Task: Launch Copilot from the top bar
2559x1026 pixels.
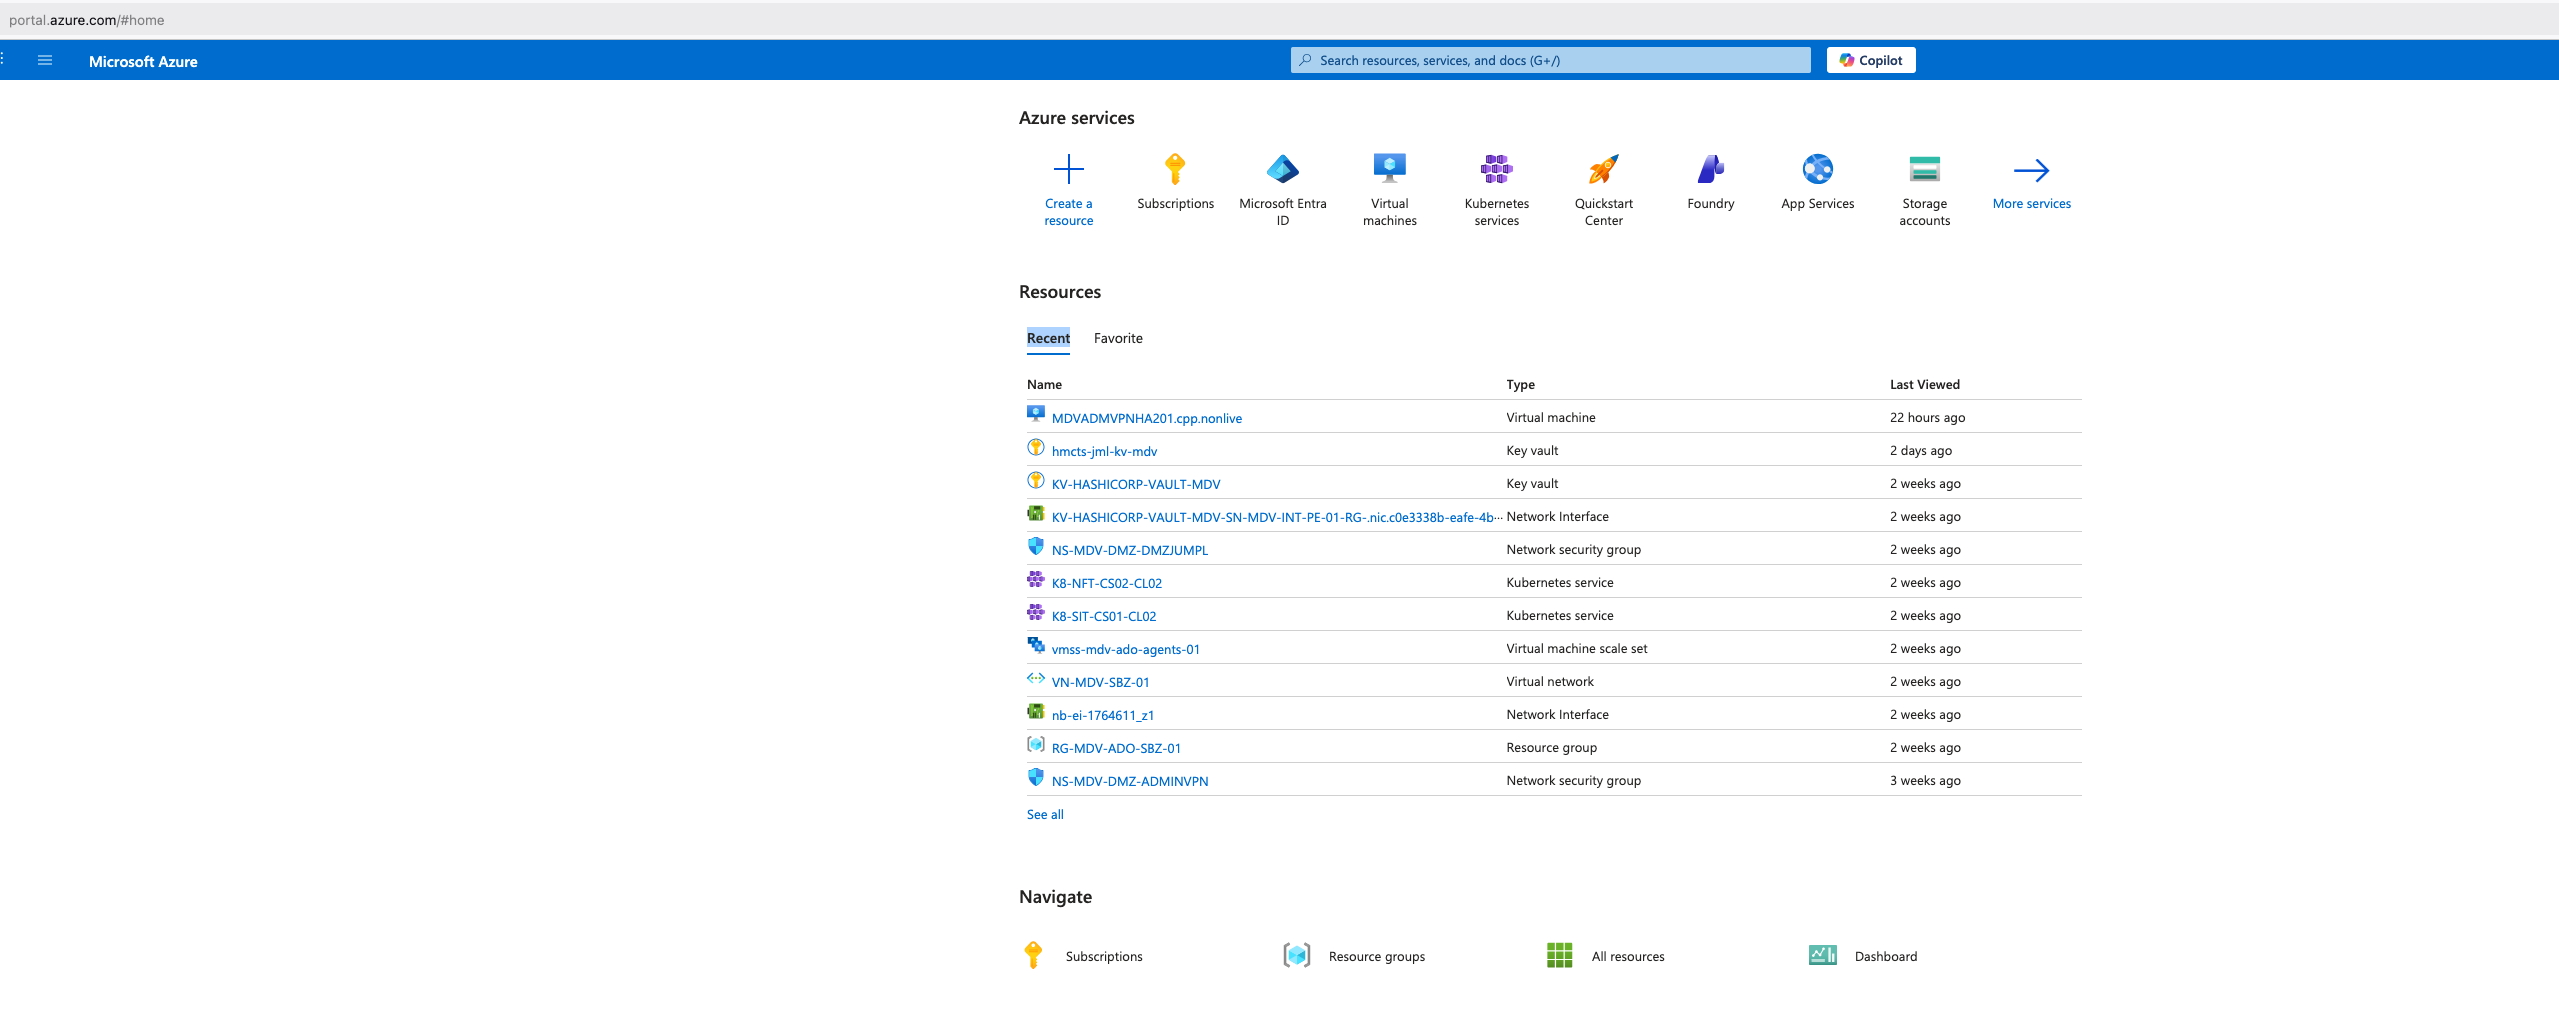Action: click(1870, 60)
